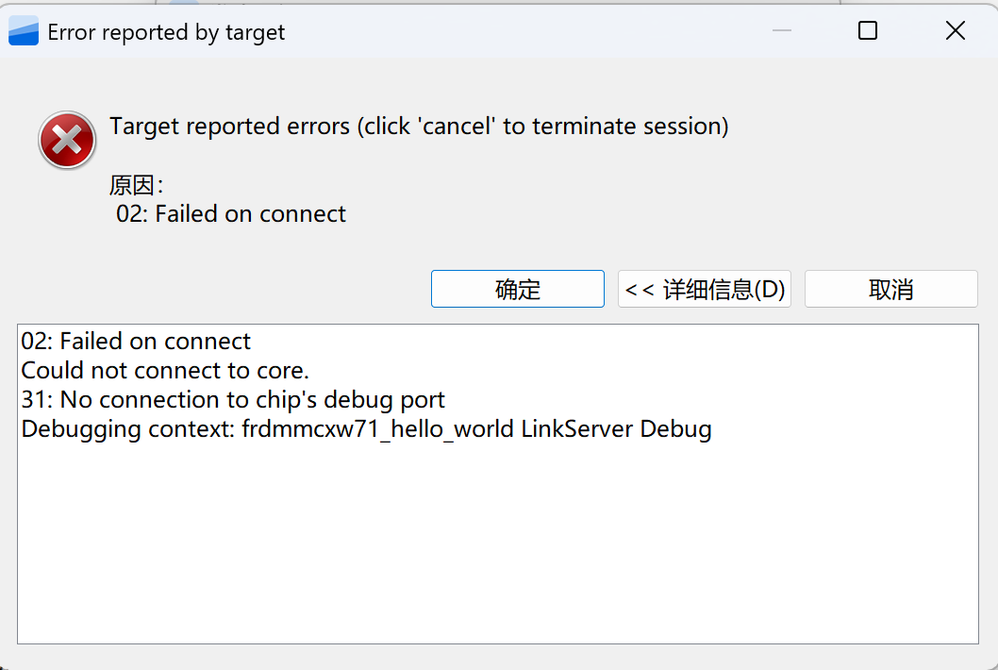Click the 'Could not connect to core.' line

165,371
